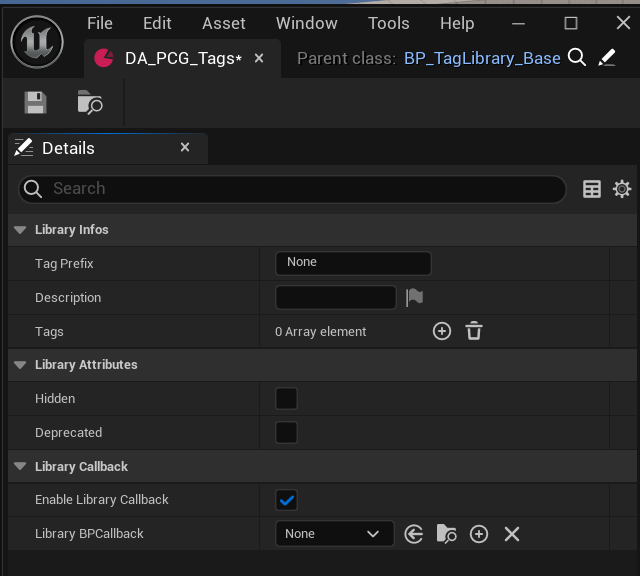This screenshot has height=576, width=640.
Task: Open the BP_TagLibrary_Base parent class link
Action: pyautogui.click(x=482, y=58)
